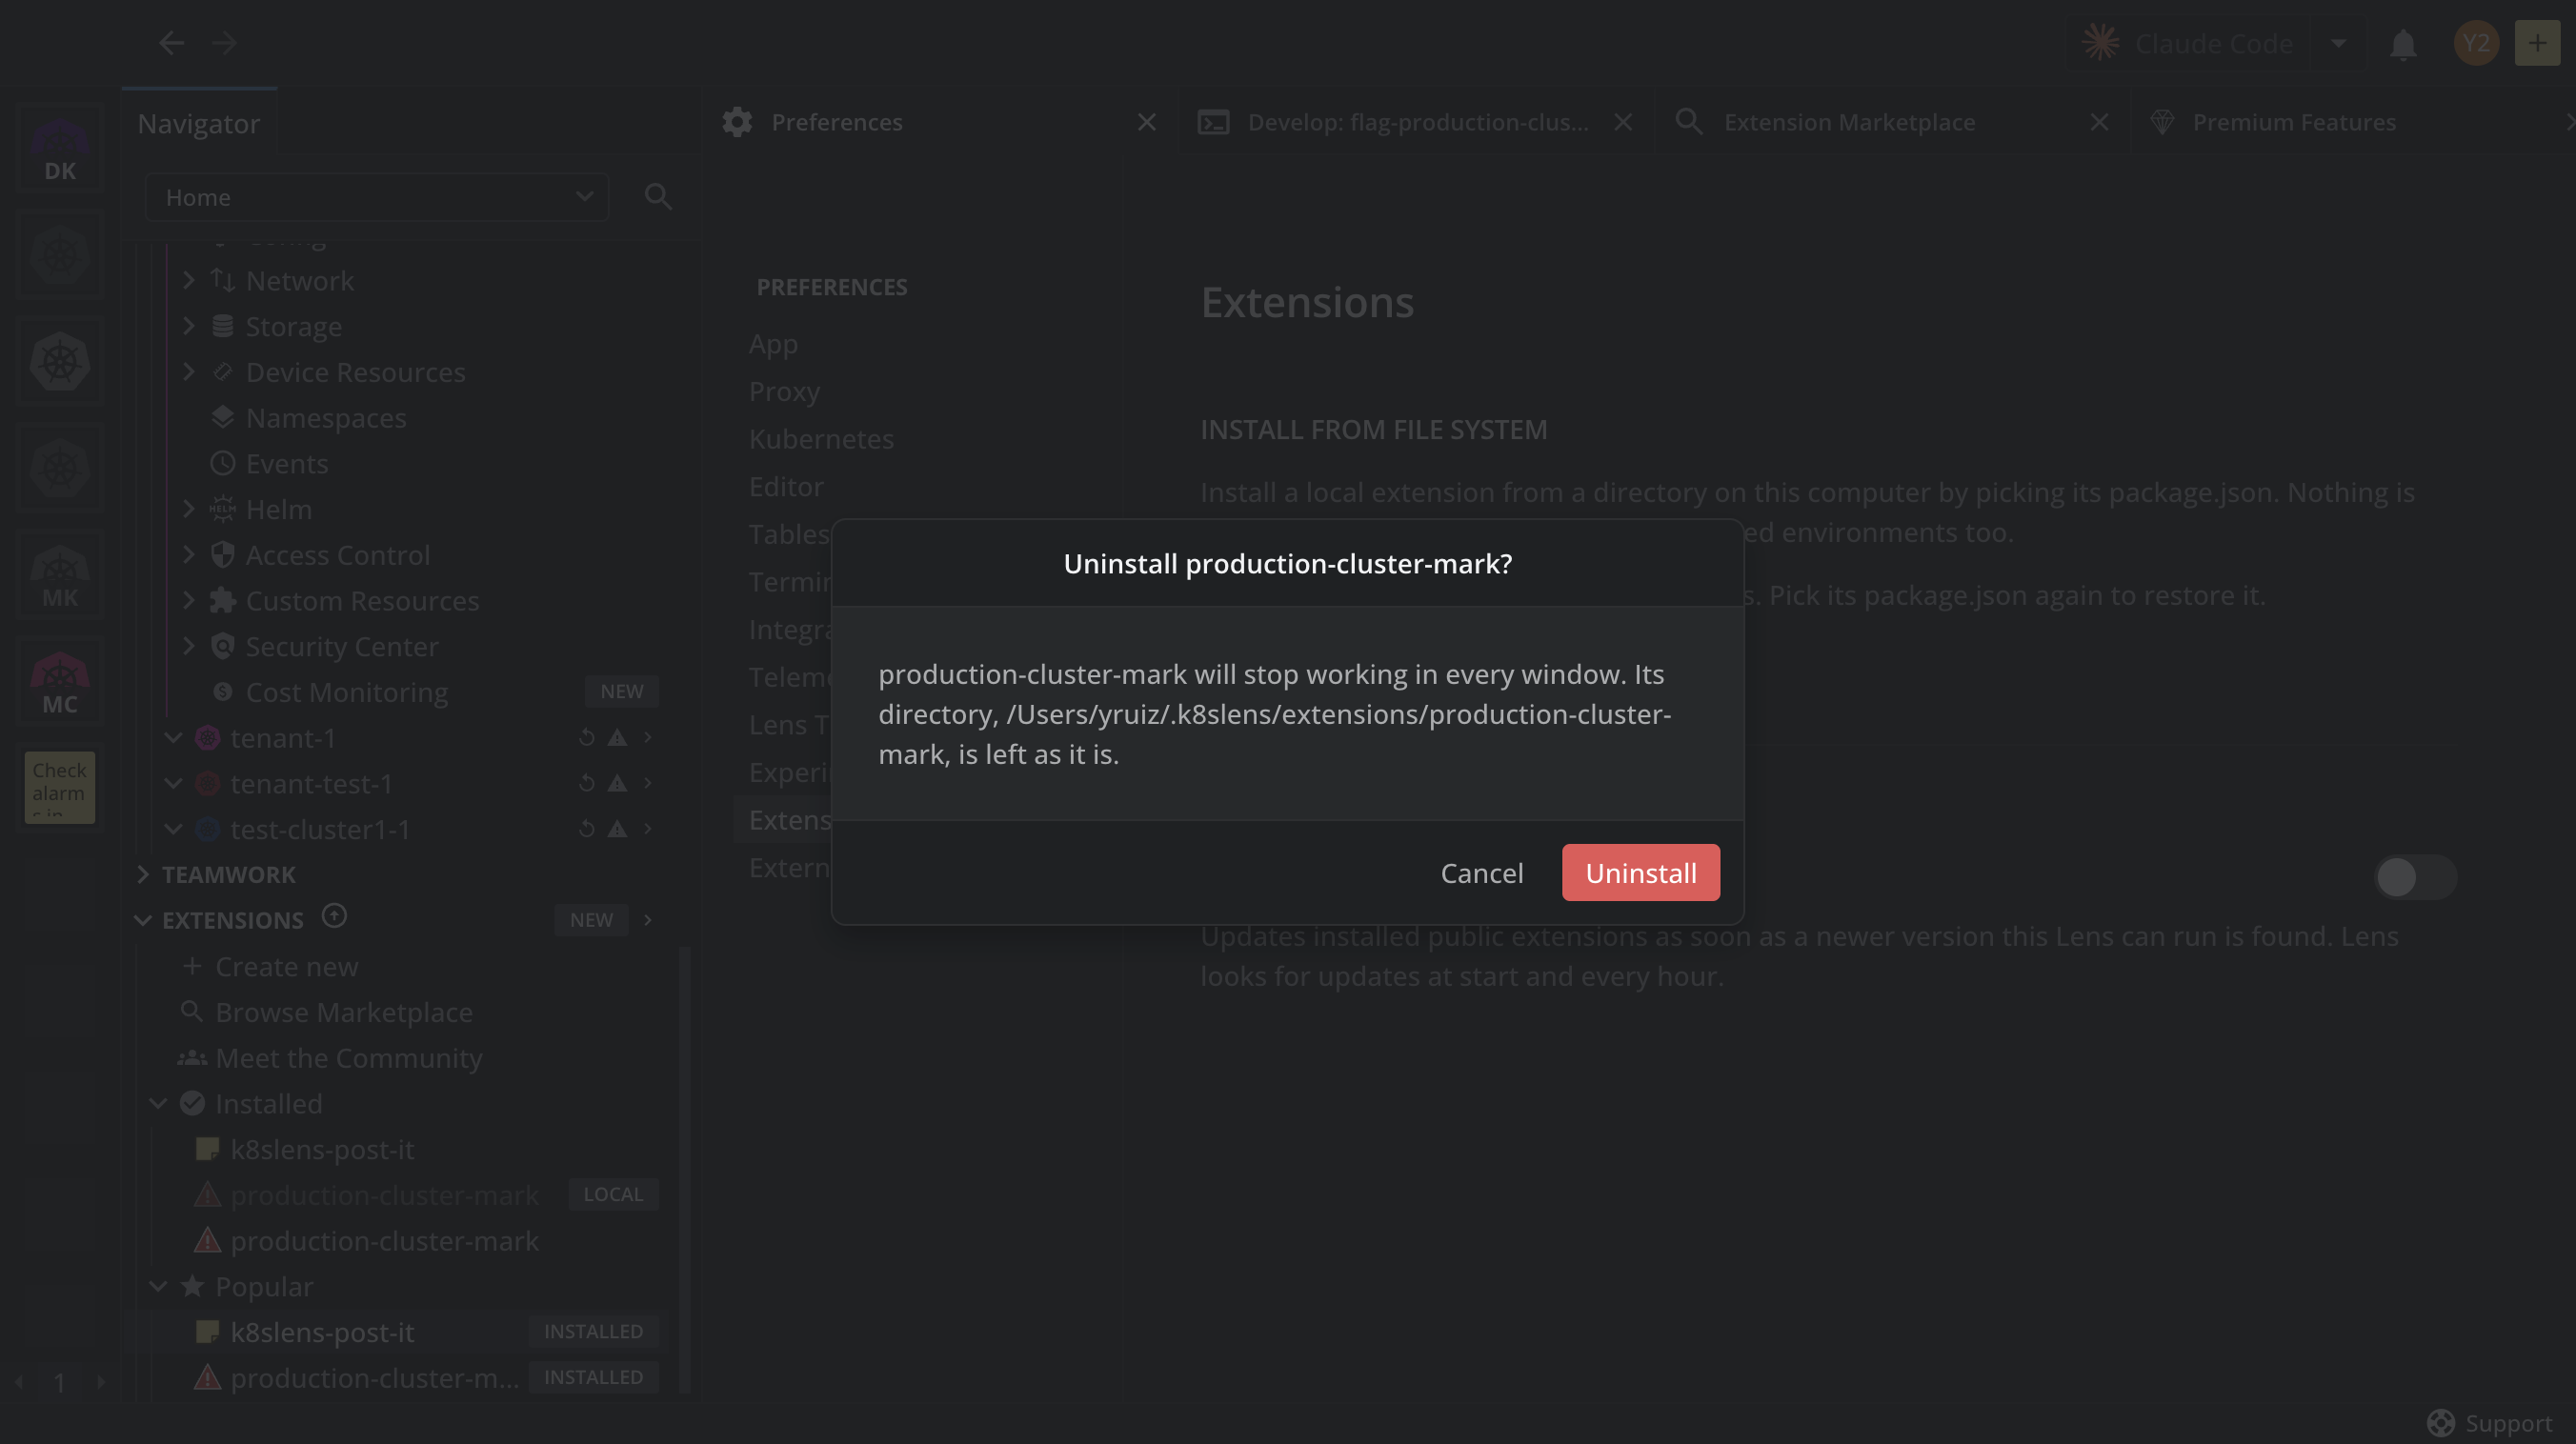Screen dimensions: 2576x1444
Task: Click the upload icon next to EXTENSIONS
Action: 334,916
